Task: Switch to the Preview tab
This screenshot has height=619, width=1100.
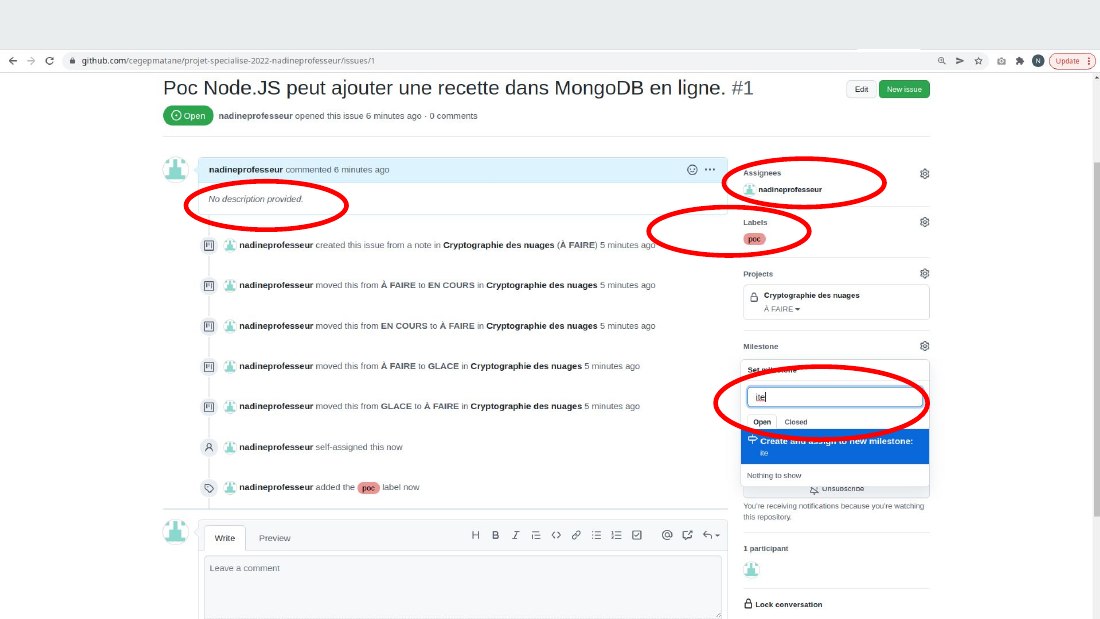Action: coord(274,538)
